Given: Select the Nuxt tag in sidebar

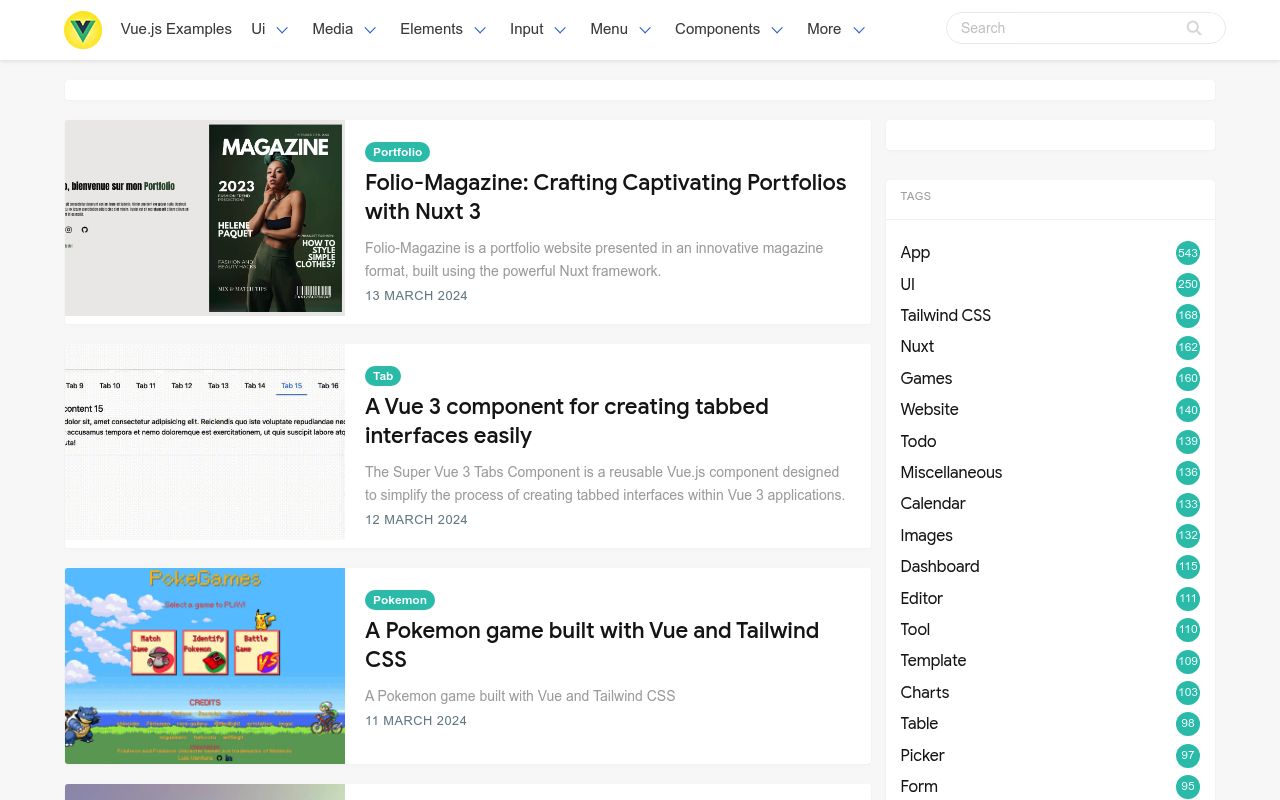Looking at the screenshot, I should 917,347.
